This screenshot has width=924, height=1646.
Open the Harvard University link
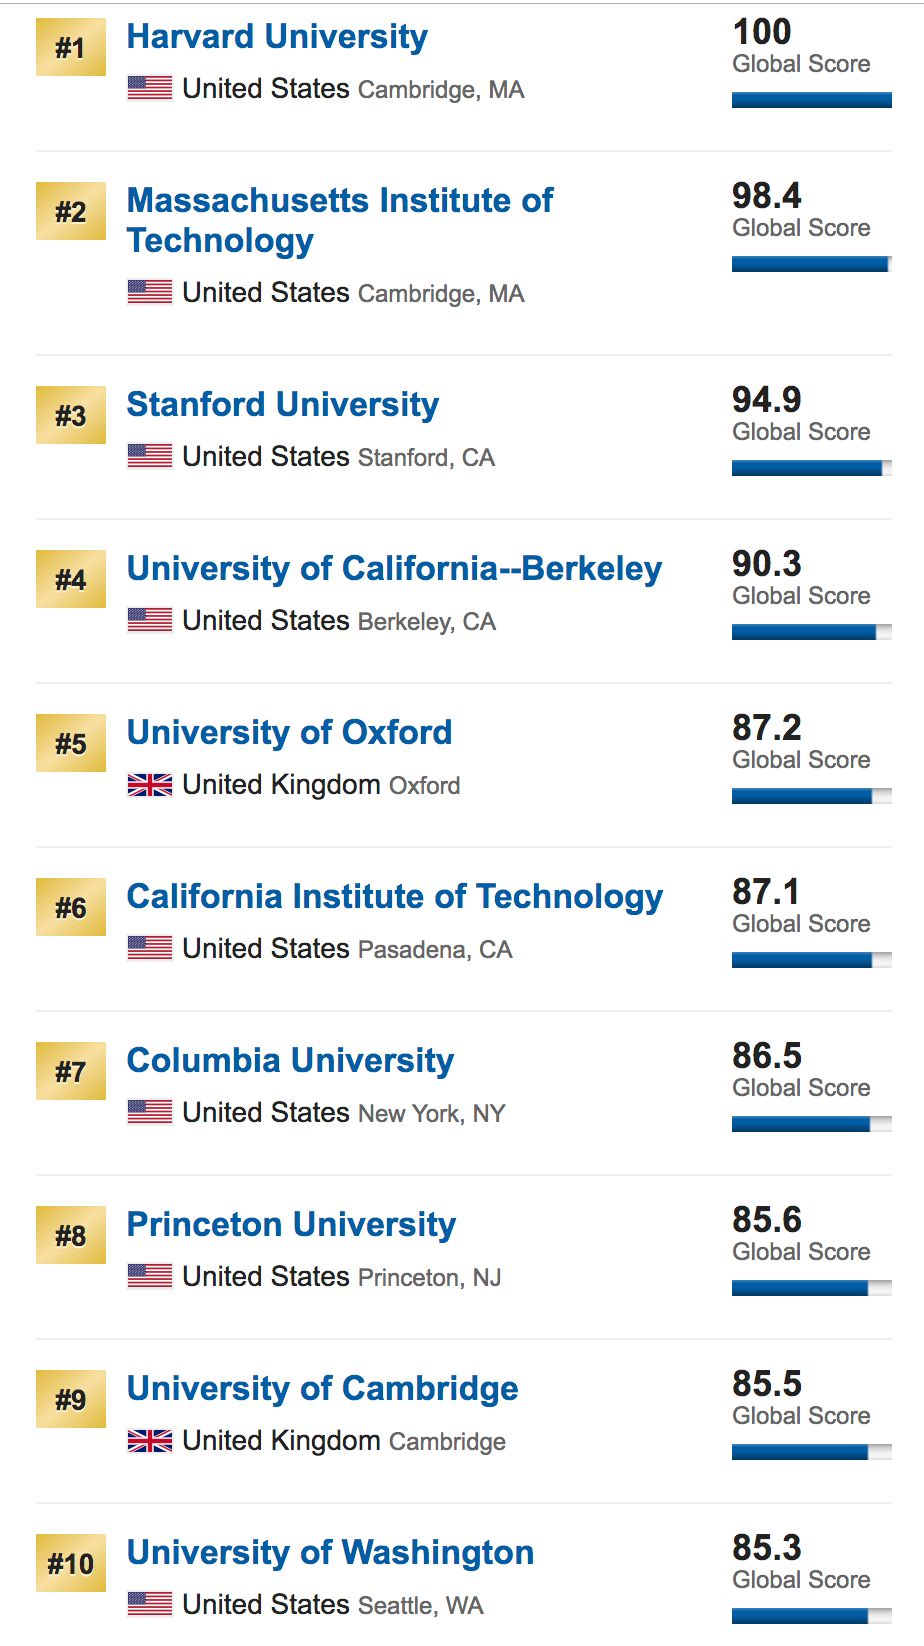pos(277,37)
